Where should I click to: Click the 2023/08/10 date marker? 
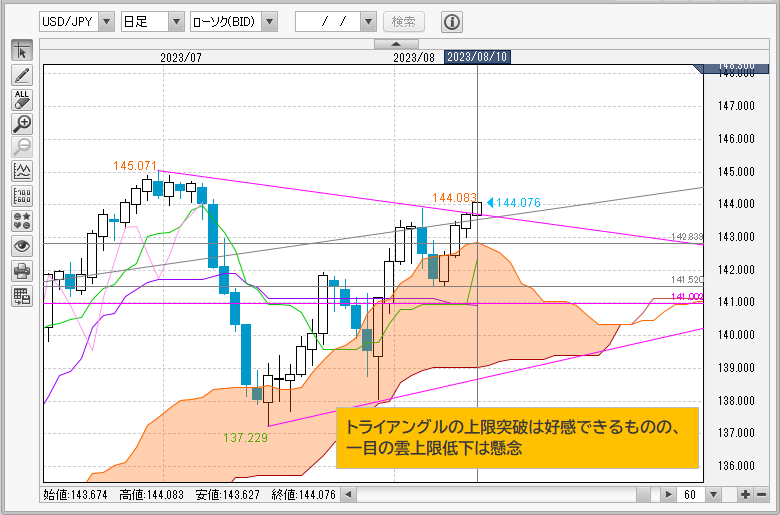pos(477,57)
